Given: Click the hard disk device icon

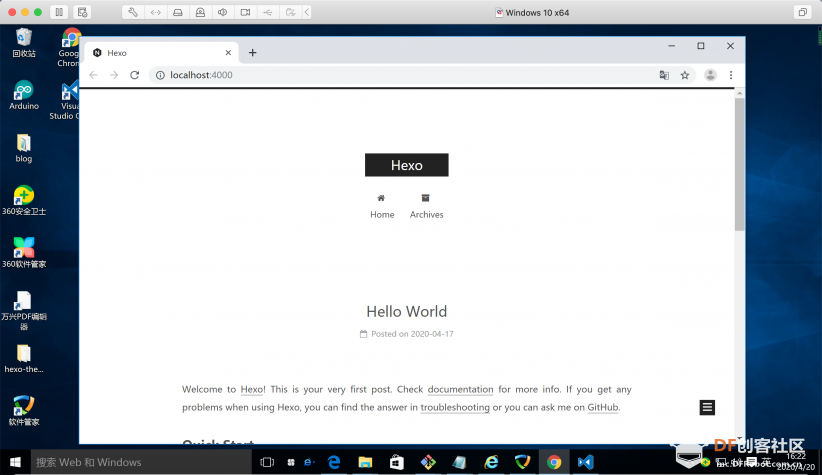Looking at the screenshot, I should (178, 12).
